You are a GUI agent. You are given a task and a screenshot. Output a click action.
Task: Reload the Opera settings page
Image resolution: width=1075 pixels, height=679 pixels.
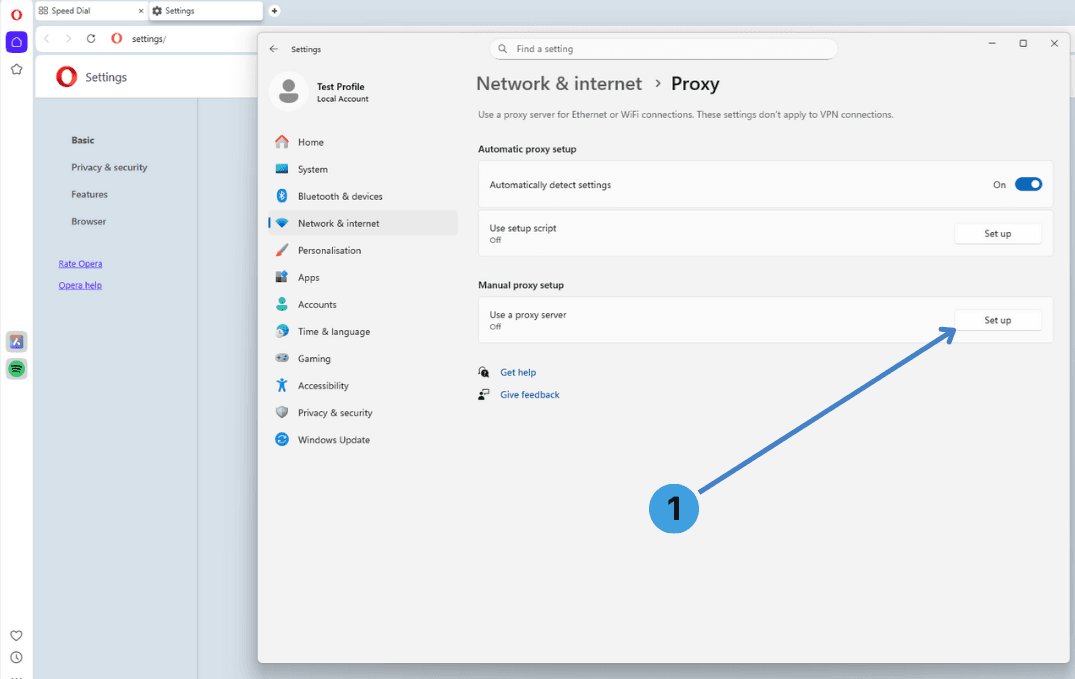tap(90, 38)
